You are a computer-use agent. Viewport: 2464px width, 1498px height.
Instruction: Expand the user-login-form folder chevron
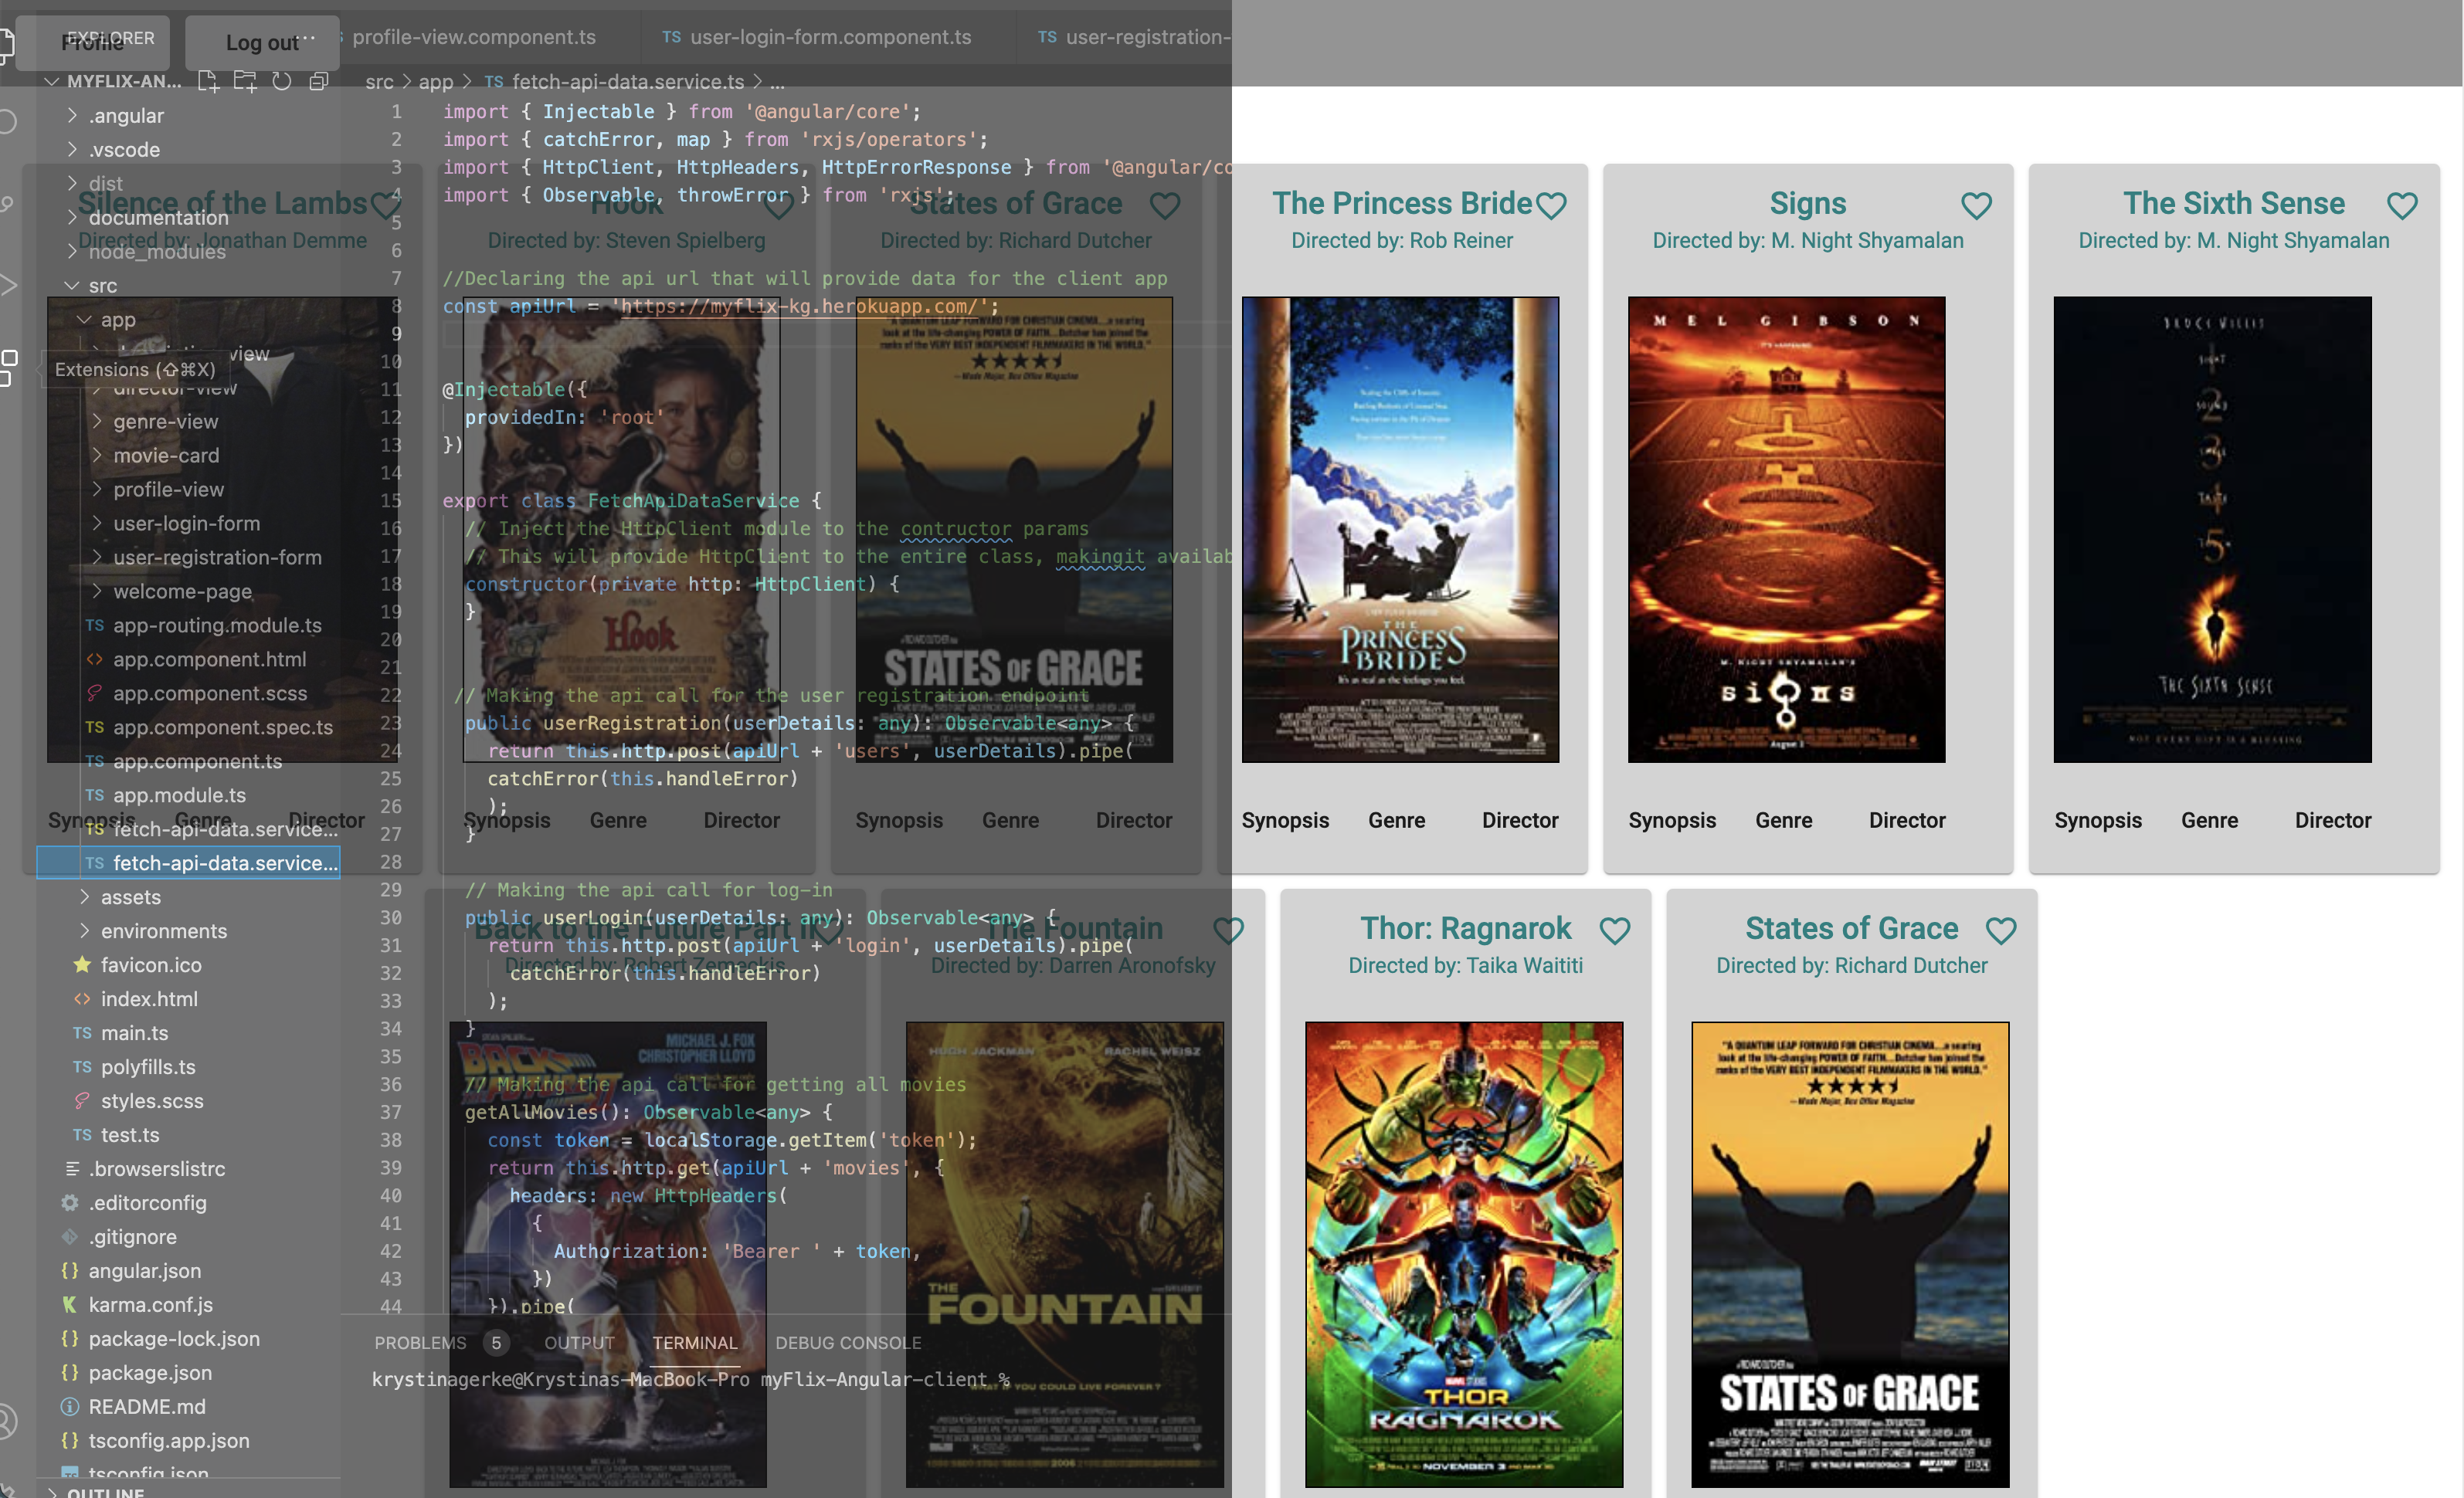[97, 523]
